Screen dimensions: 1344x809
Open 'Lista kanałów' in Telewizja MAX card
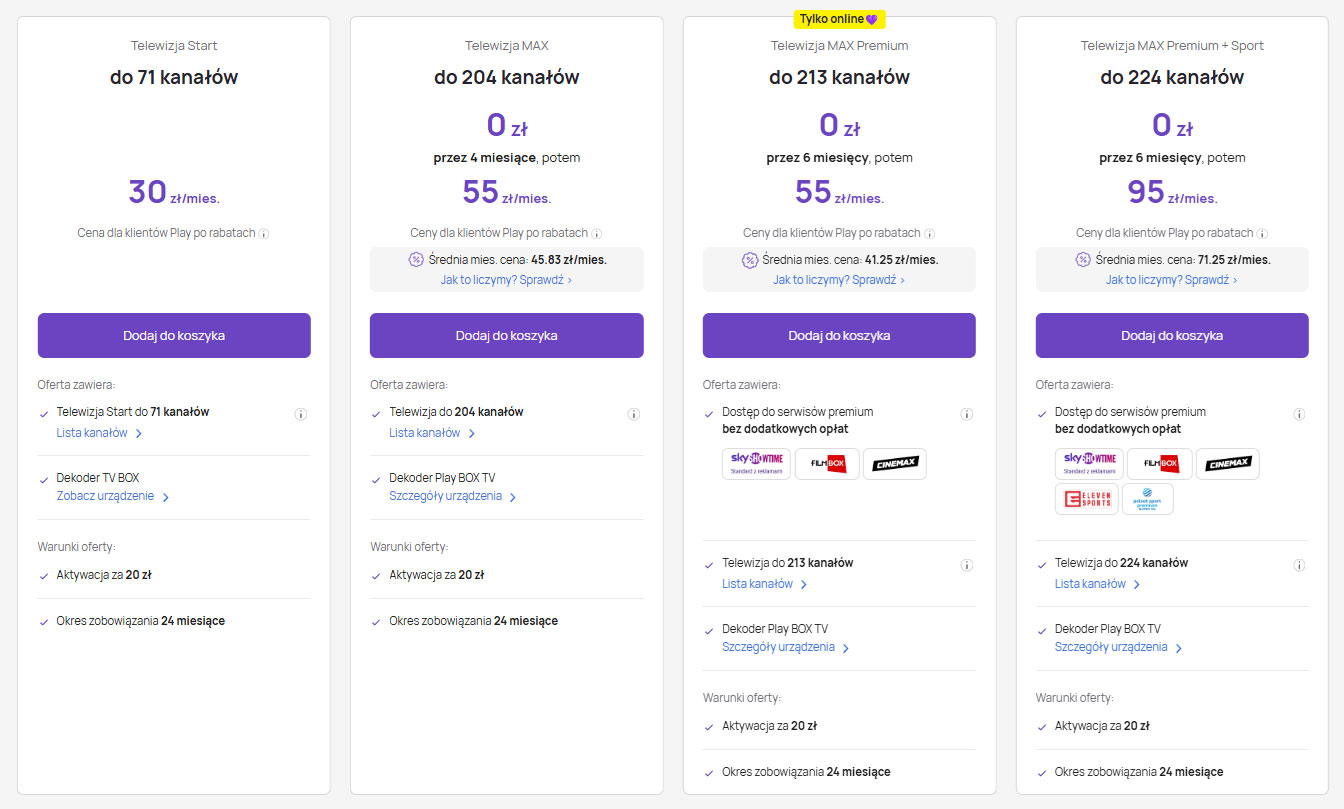[425, 433]
